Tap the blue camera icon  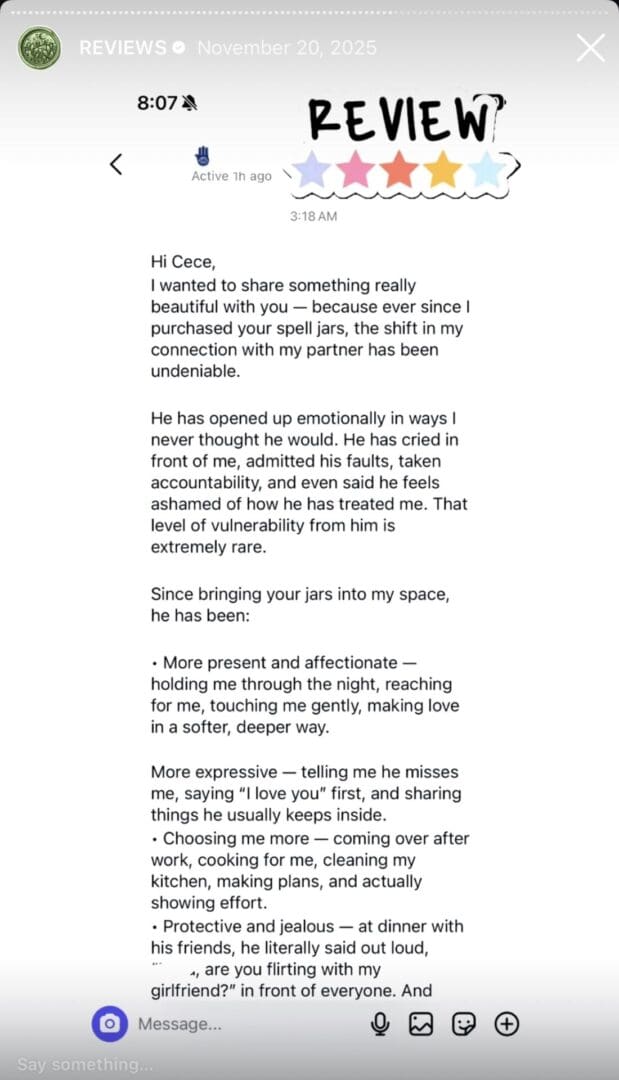(110, 1023)
